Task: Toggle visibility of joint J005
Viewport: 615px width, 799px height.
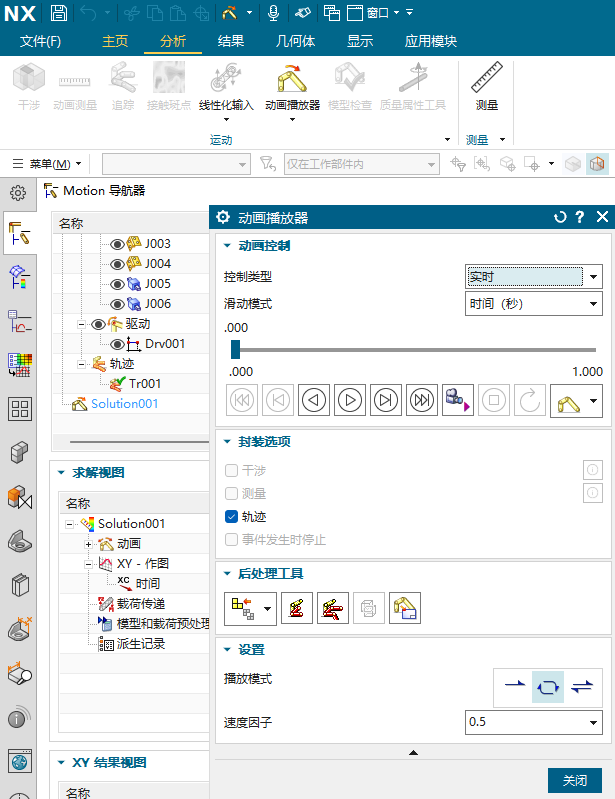Action: pos(117,284)
